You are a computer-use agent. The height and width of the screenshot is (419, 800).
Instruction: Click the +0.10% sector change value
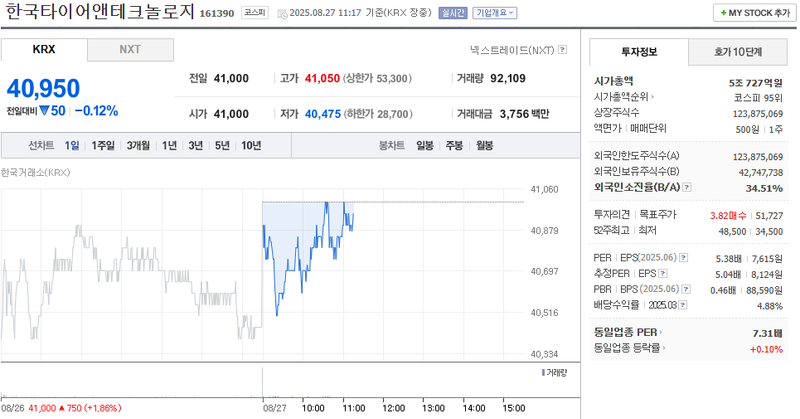click(x=766, y=350)
